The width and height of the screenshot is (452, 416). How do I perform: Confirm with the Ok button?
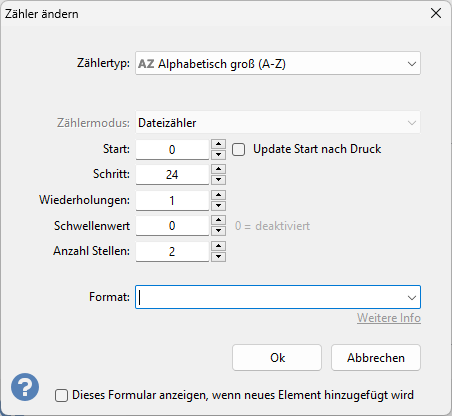(x=277, y=358)
